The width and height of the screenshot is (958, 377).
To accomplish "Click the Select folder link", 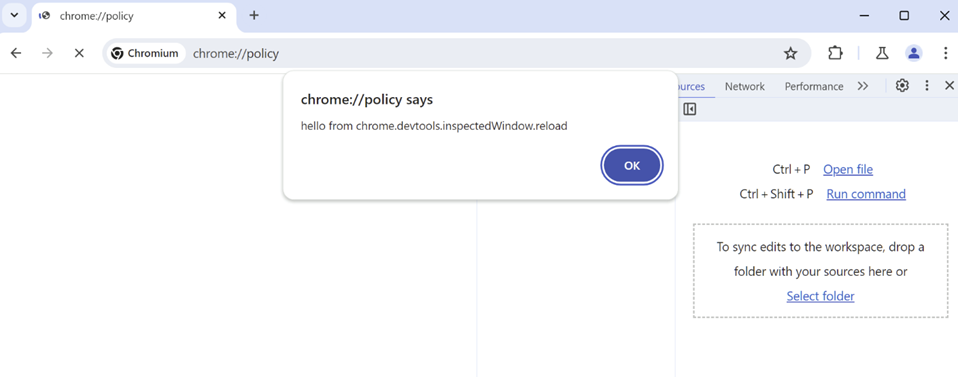I will click(820, 296).
